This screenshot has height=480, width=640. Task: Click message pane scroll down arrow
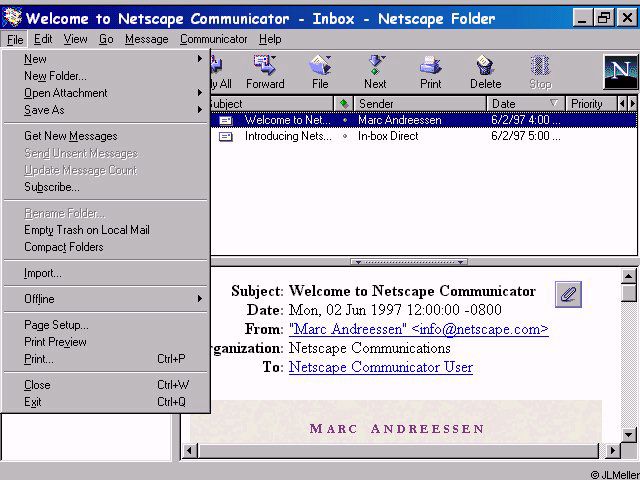tap(629, 434)
